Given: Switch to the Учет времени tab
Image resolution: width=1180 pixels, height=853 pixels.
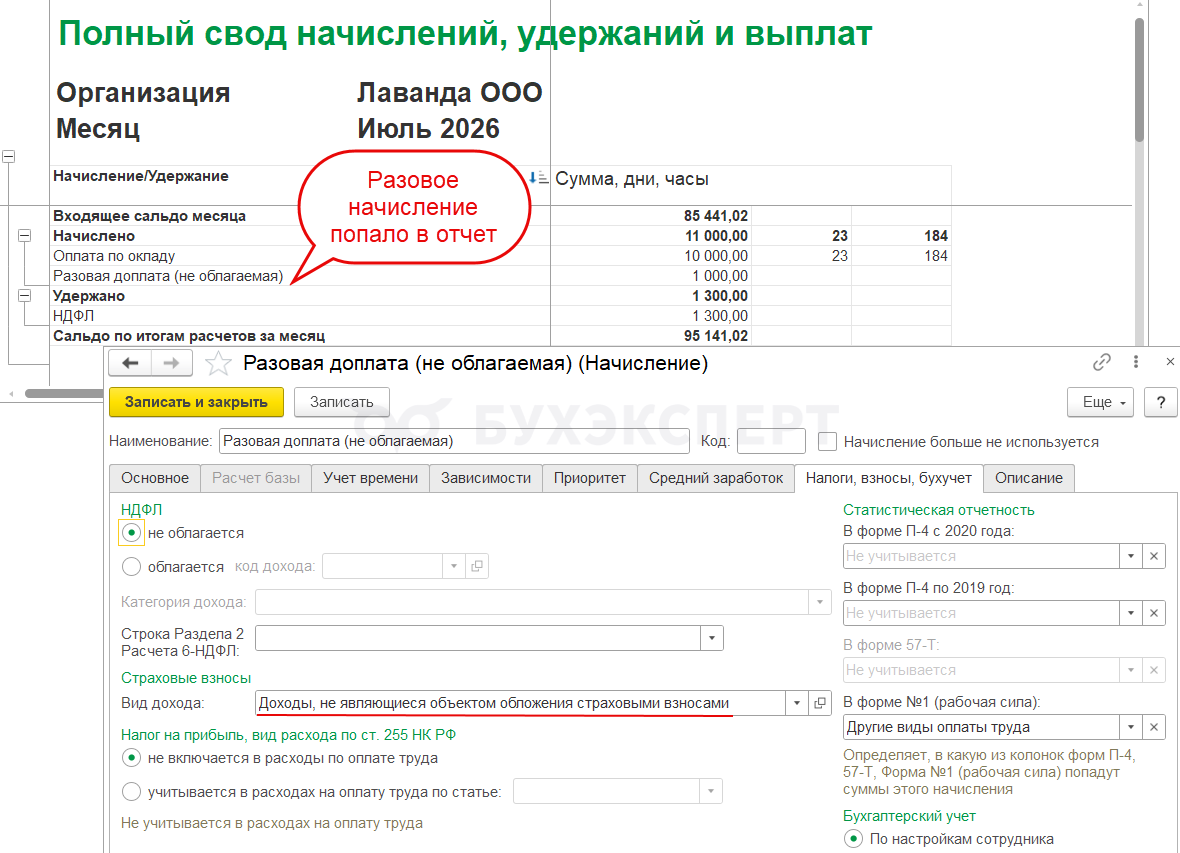Looking at the screenshot, I should (x=370, y=478).
